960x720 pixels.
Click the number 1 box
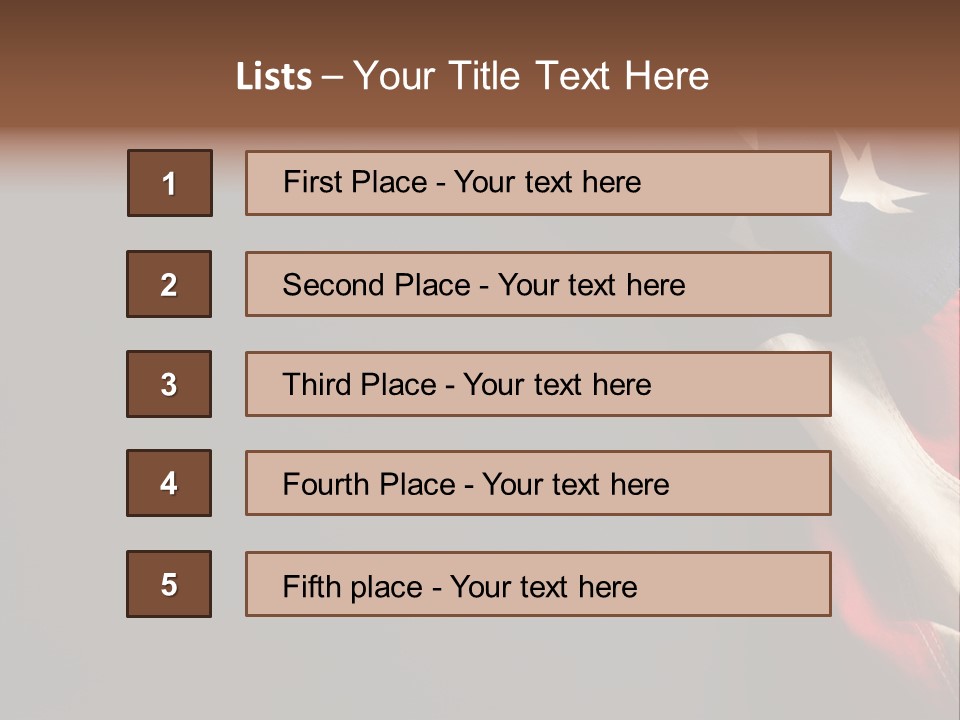170,183
